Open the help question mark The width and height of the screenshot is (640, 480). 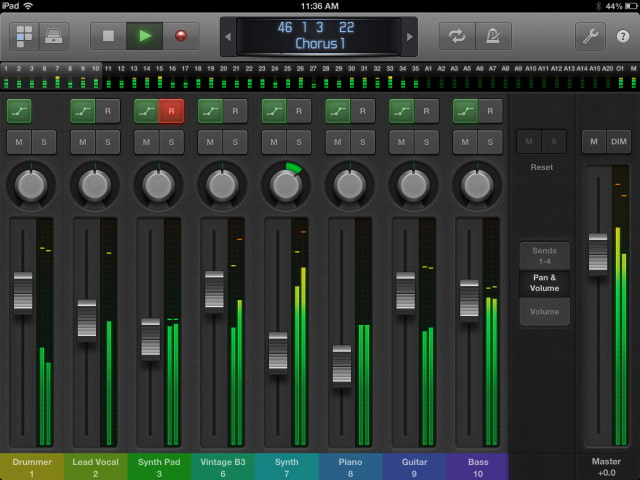(x=623, y=36)
